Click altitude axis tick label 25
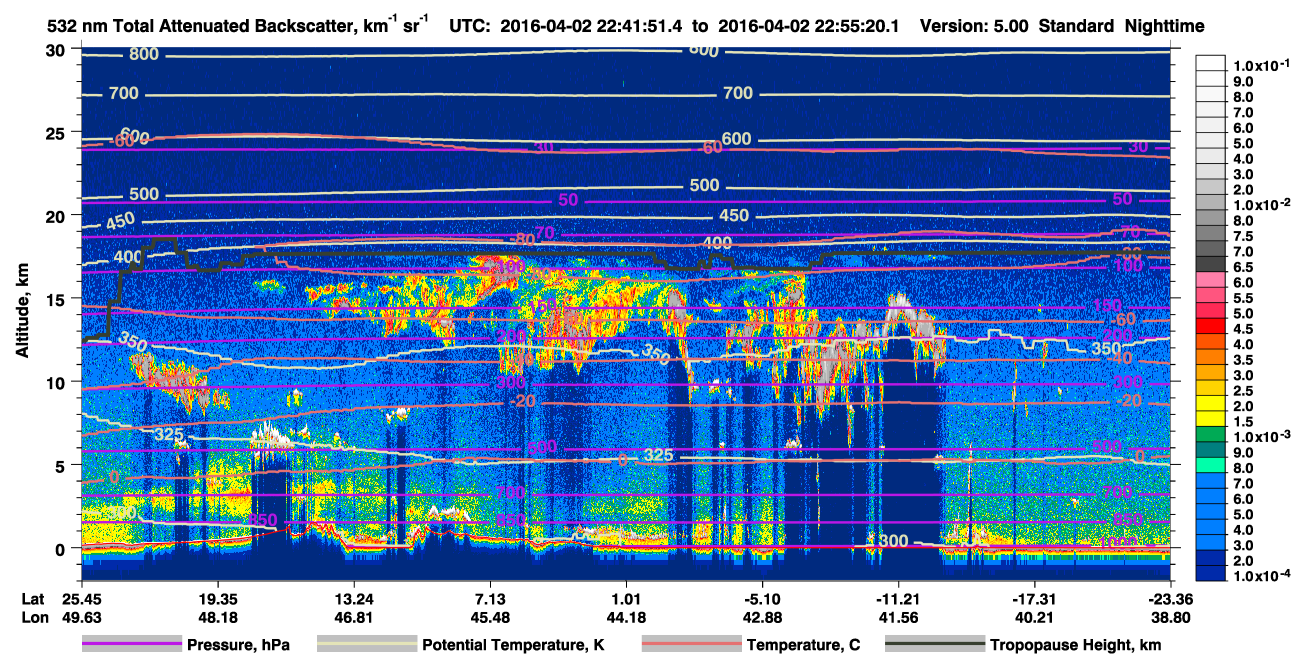The height and width of the screenshot is (667, 1300). coord(57,133)
